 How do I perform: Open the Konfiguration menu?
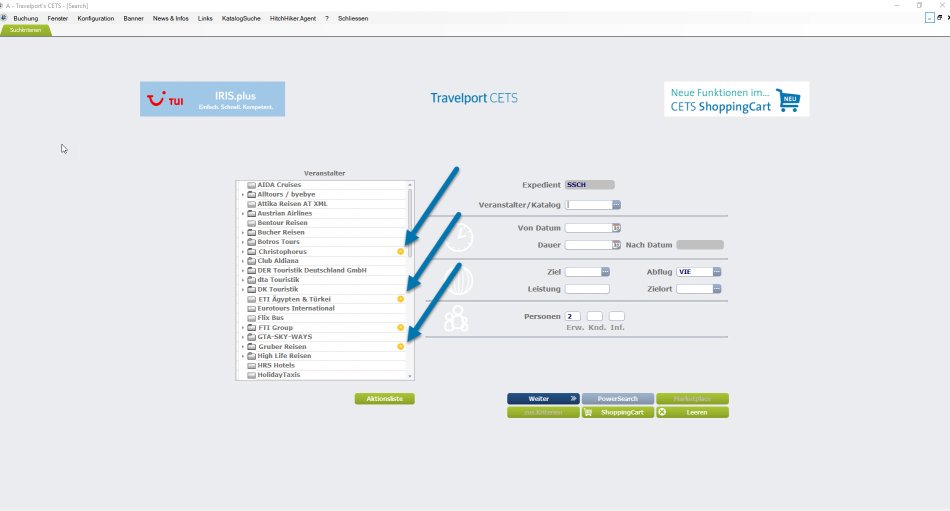click(x=96, y=18)
